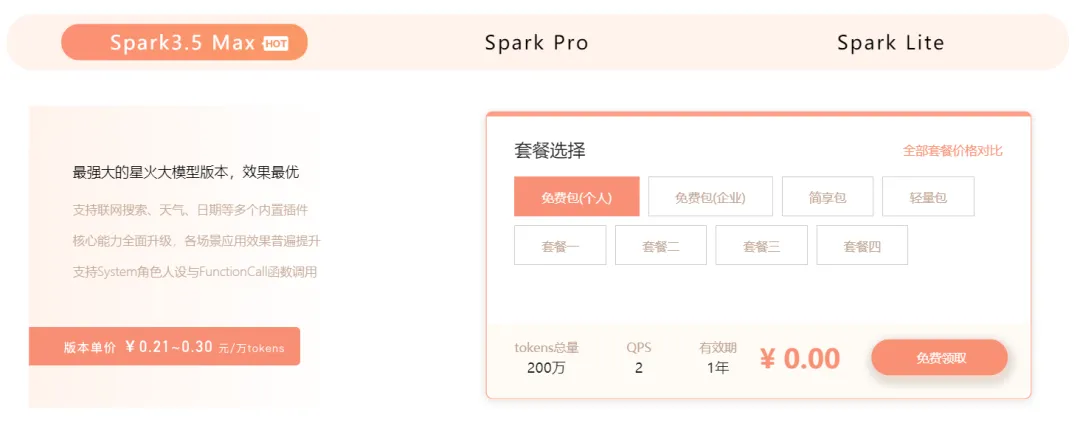This screenshot has height=423, width=1080.
Task: Choose 套餐一 plan
Action: click(560, 246)
